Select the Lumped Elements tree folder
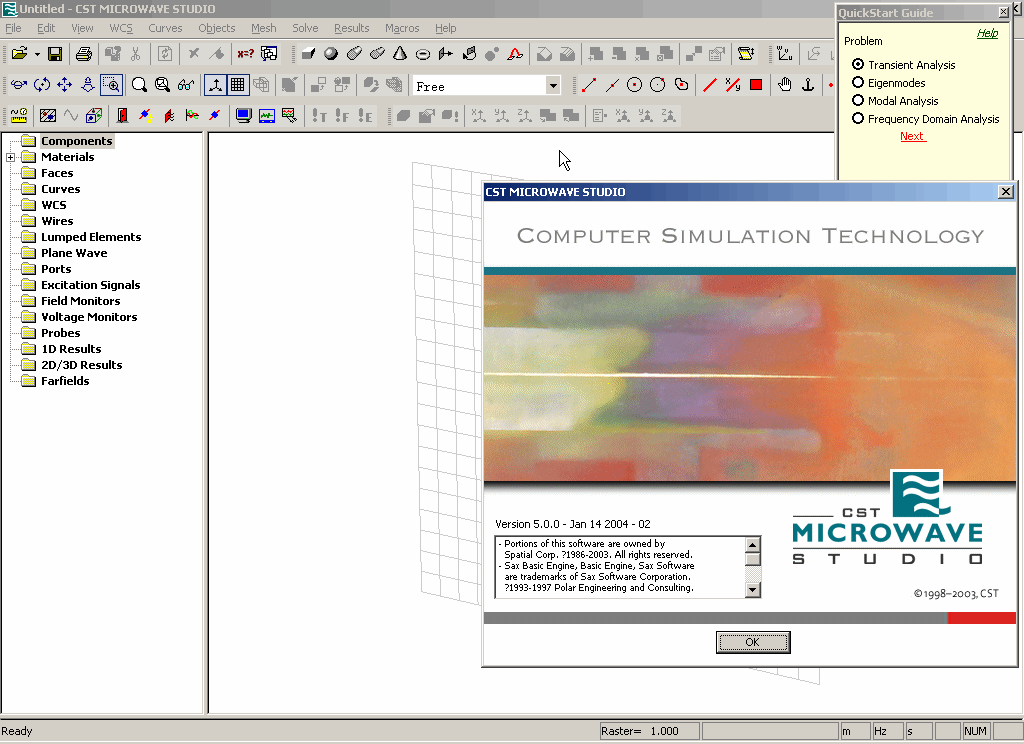 (91, 237)
